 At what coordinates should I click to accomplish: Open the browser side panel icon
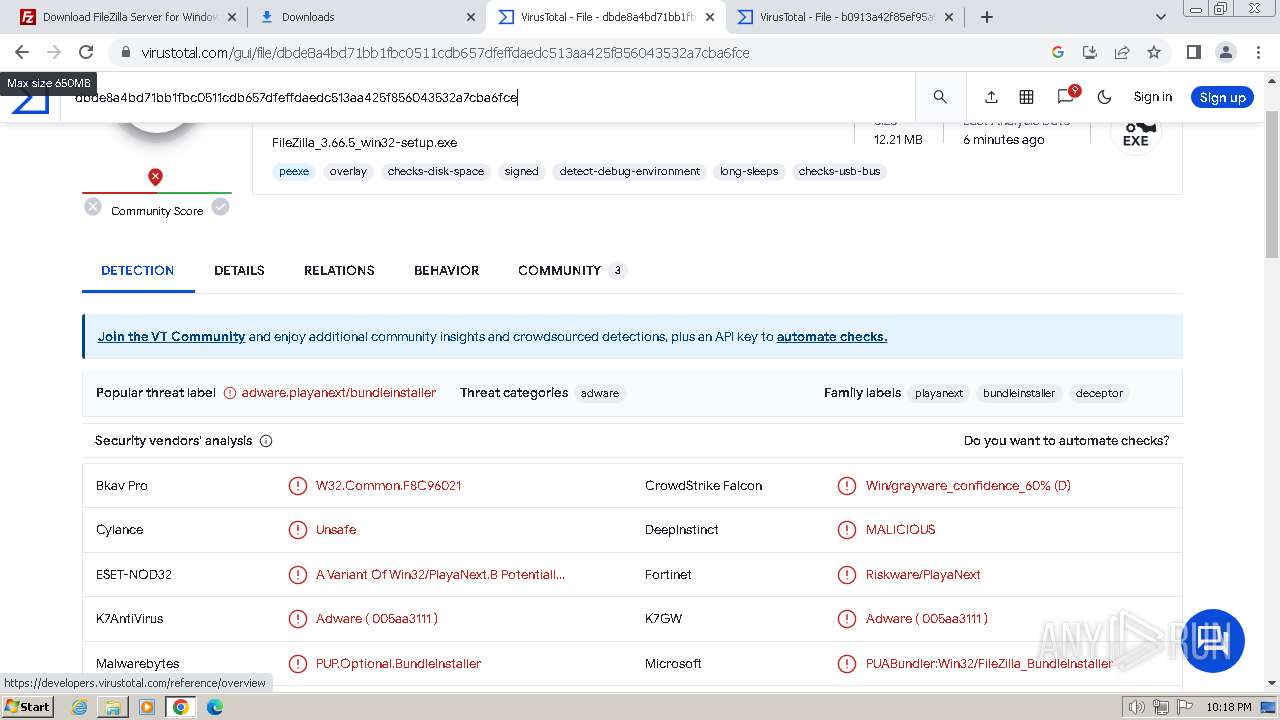coord(1193,52)
